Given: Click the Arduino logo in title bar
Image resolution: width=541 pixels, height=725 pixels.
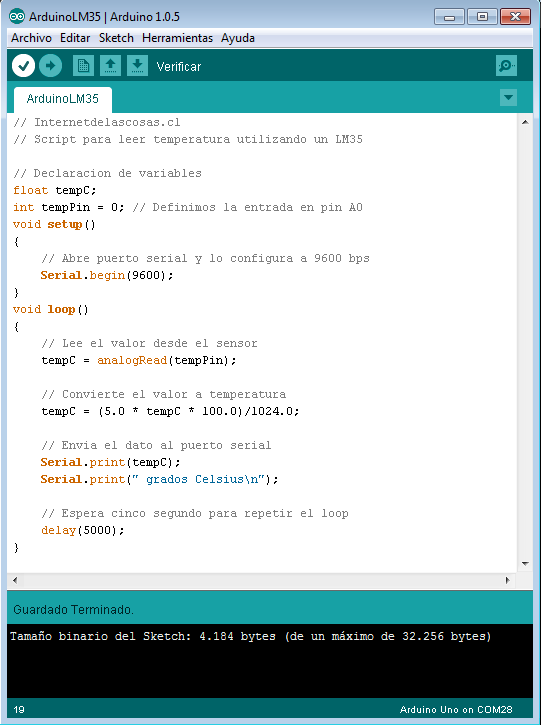Looking at the screenshot, I should click(x=17, y=17).
